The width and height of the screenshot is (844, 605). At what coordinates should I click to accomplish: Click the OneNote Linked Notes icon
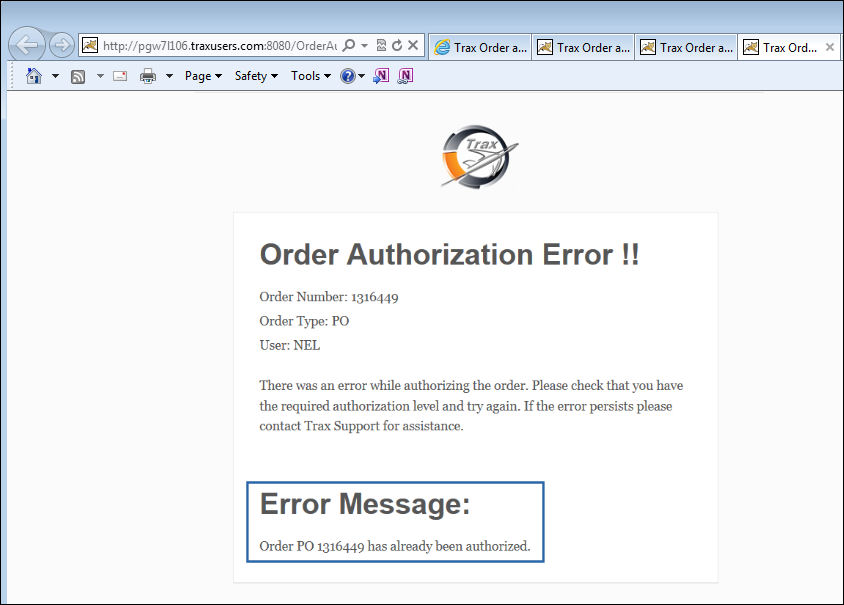point(405,76)
